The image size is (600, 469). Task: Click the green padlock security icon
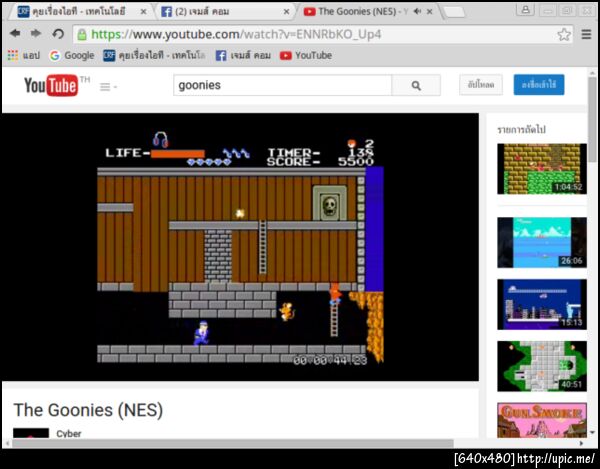coord(82,35)
